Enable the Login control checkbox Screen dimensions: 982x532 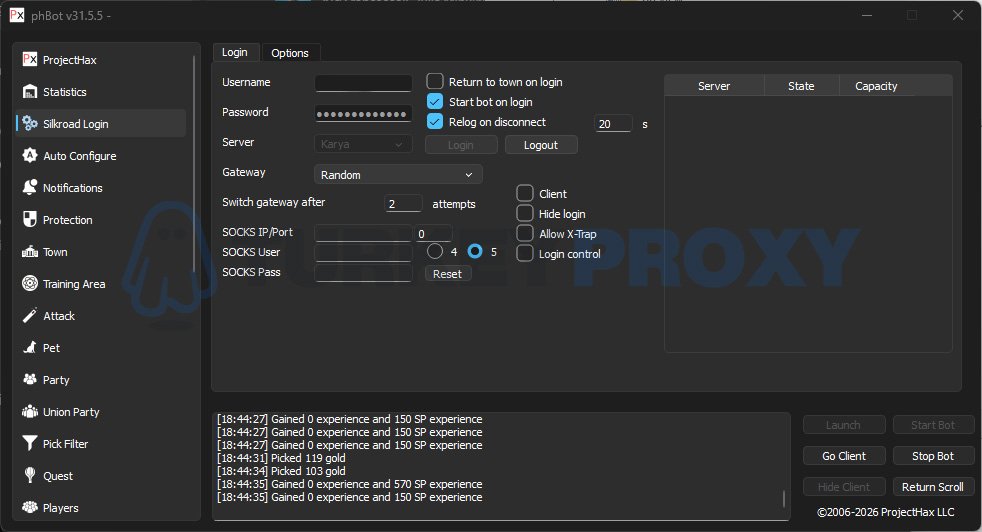(x=525, y=253)
